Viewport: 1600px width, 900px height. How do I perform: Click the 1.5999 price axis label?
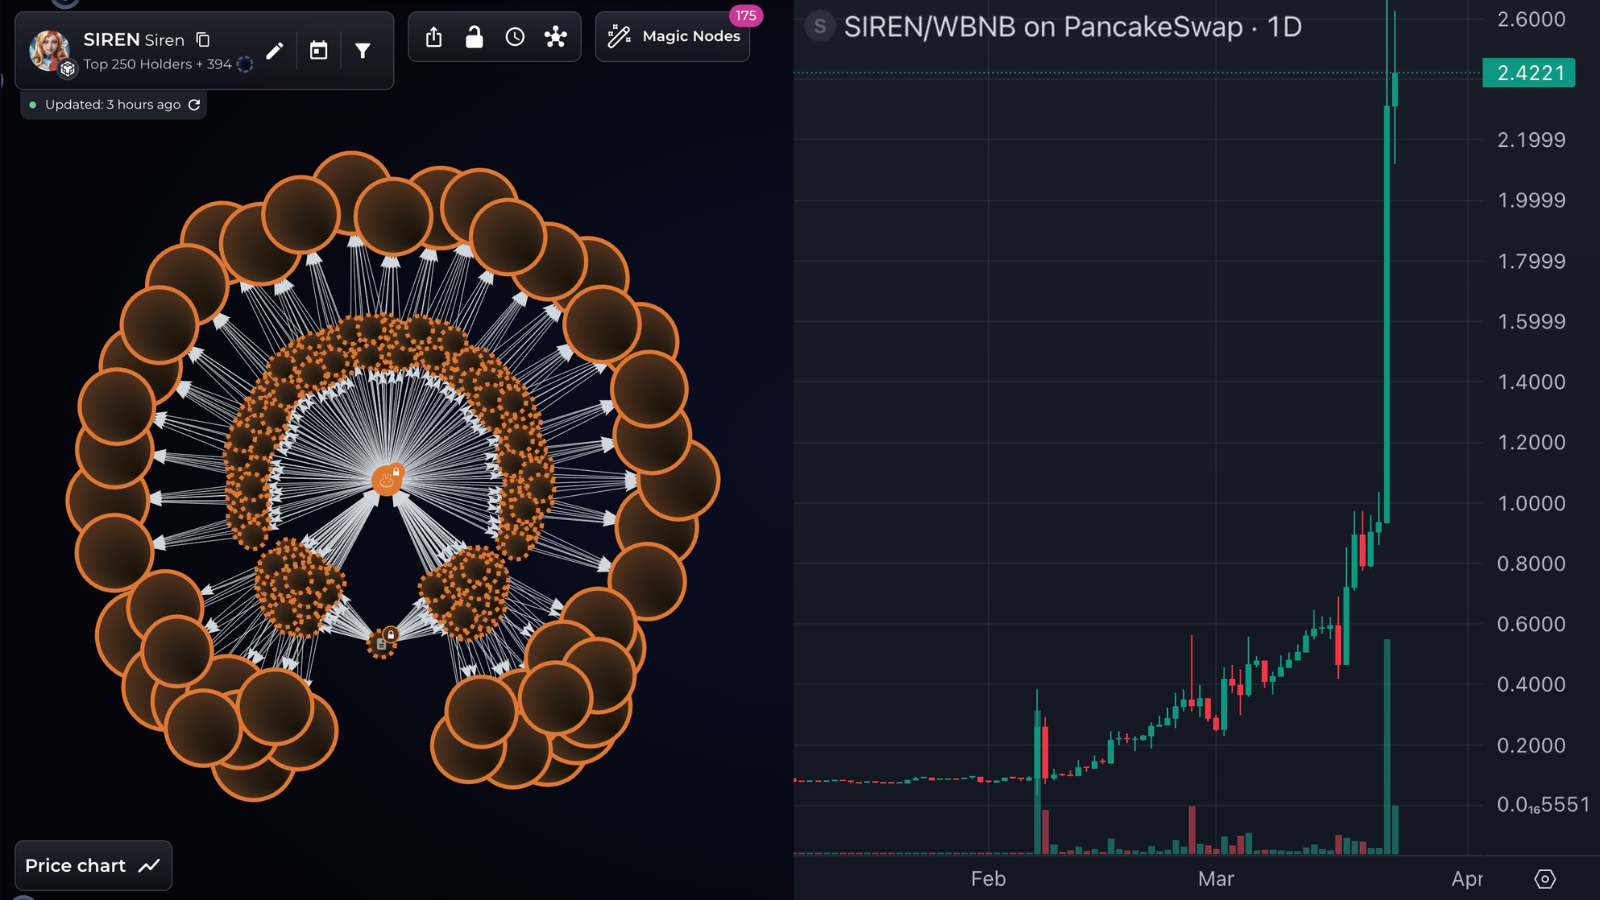tap(1531, 322)
